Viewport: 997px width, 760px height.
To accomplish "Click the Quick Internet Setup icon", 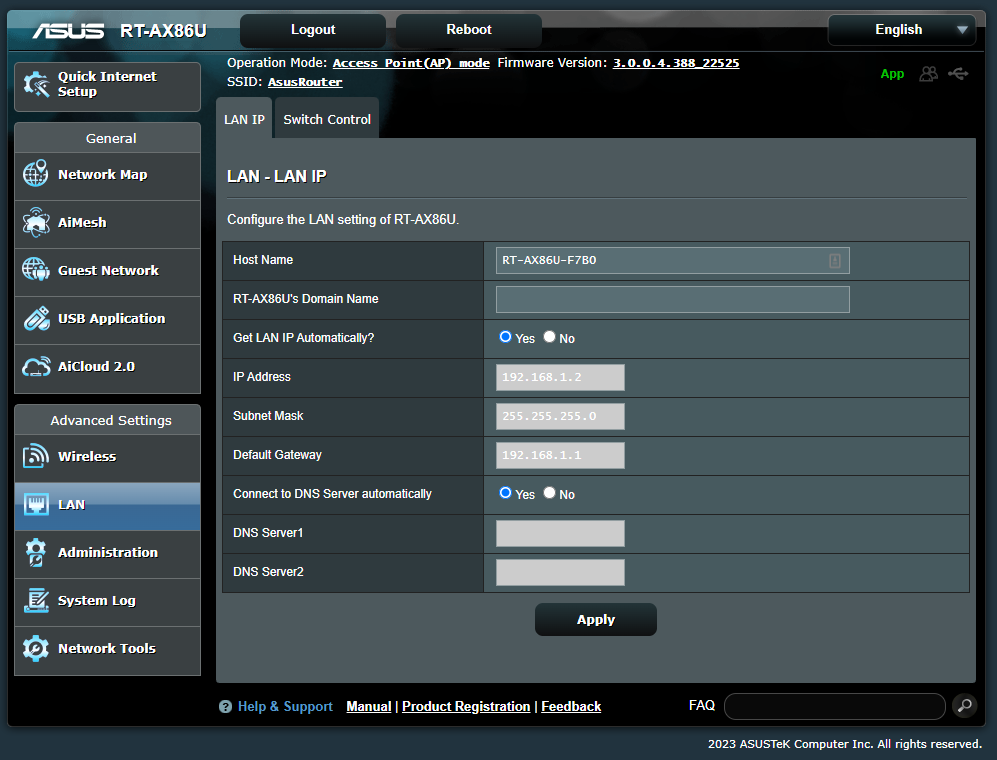I will (36, 85).
